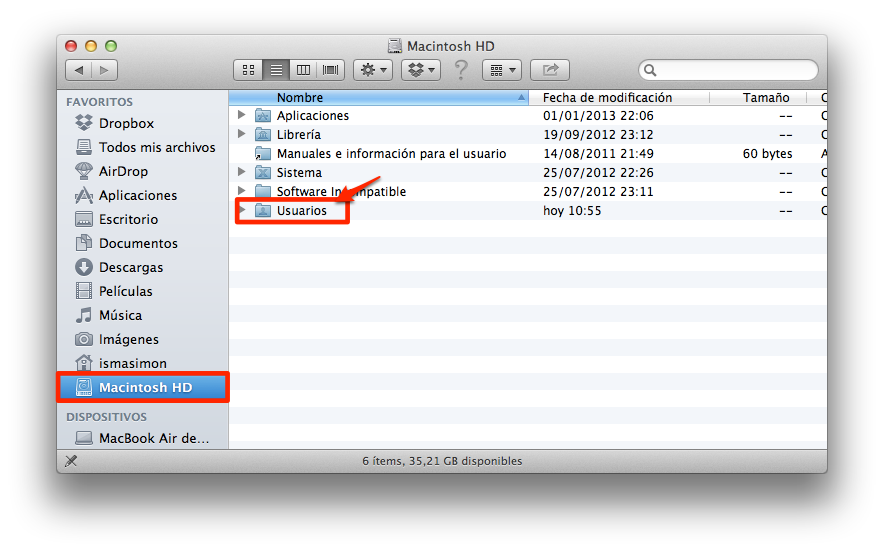Image resolution: width=884 pixels, height=552 pixels.
Task: Click the date 25/07/2012 23:11
Action: [x=598, y=192]
